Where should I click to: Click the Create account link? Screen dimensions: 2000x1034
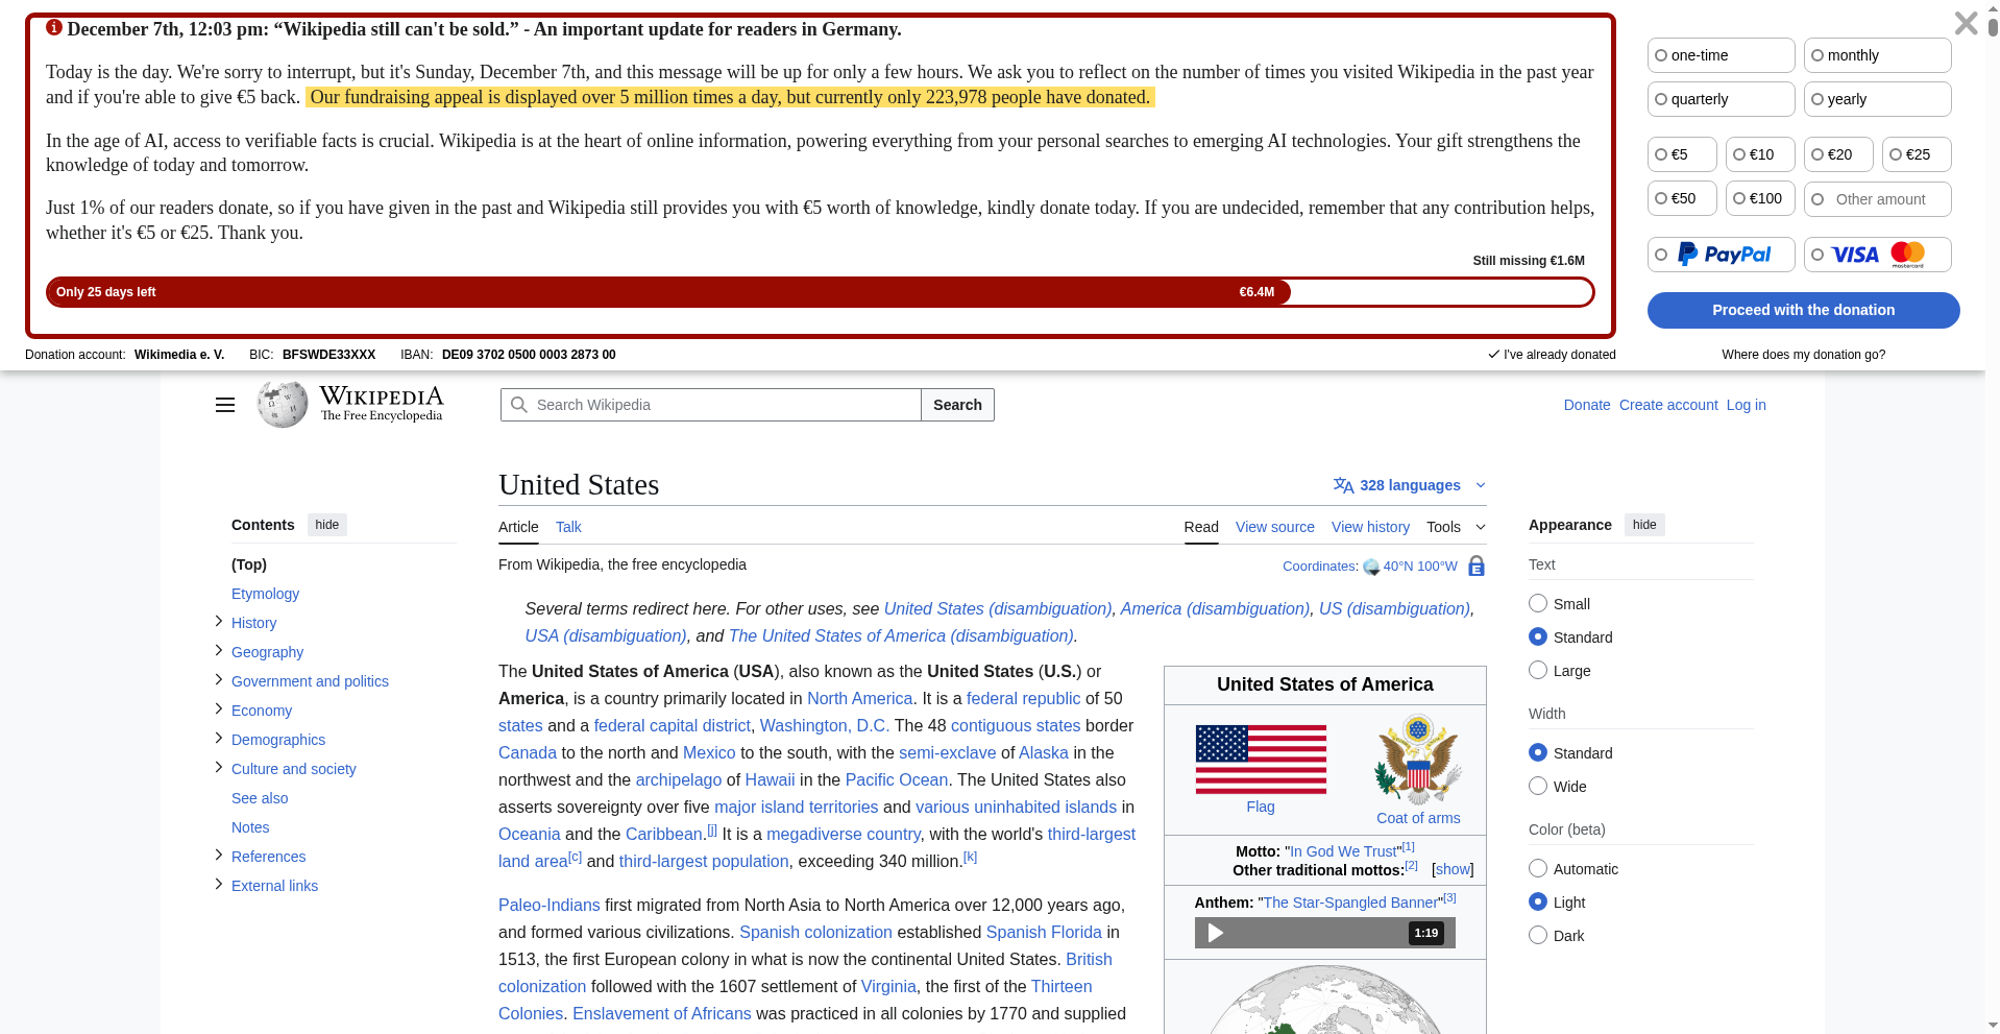point(1667,405)
